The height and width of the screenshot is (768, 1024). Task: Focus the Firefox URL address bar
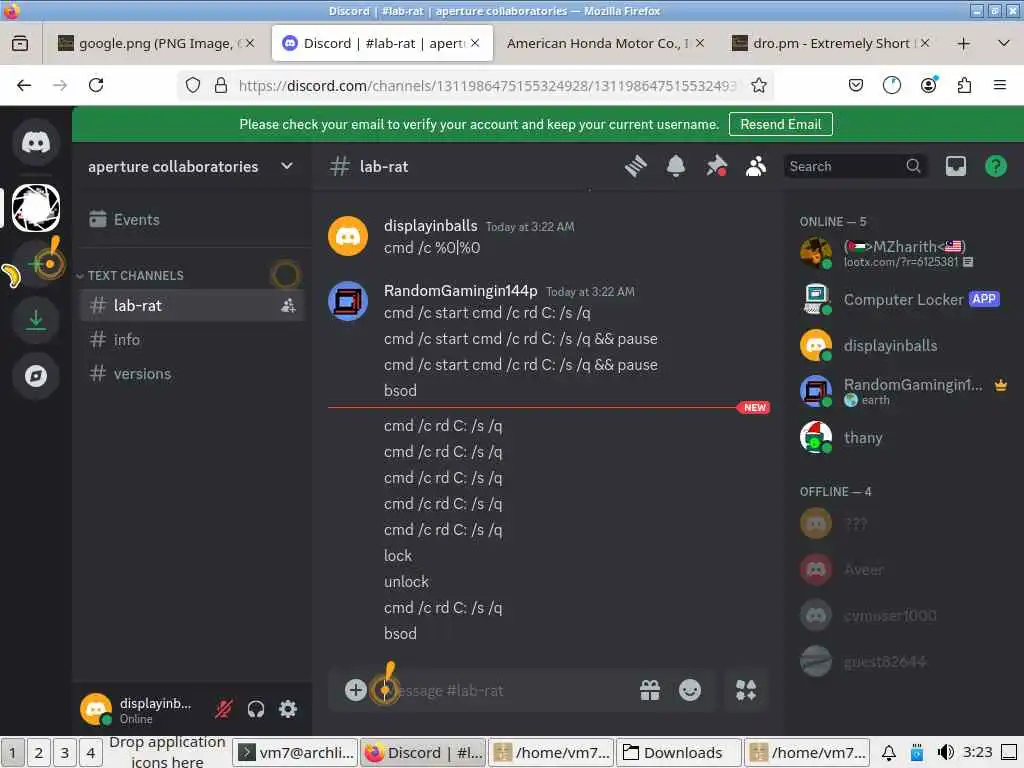(x=487, y=86)
